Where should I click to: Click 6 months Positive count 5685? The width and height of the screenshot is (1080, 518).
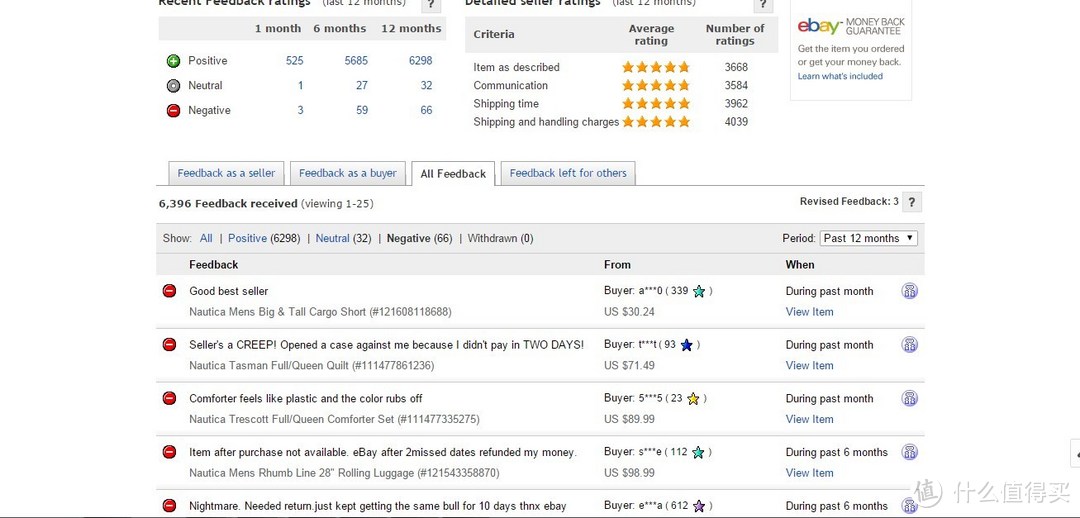[x=356, y=61]
